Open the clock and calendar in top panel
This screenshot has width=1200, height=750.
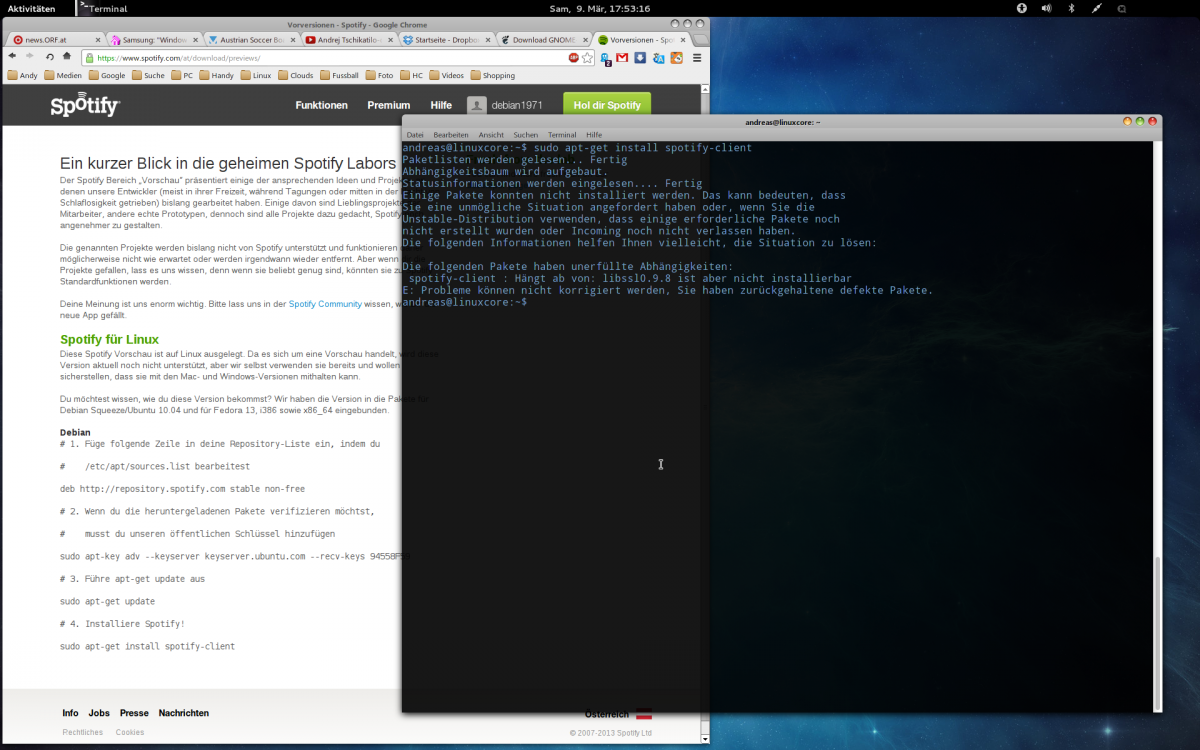click(600, 8)
